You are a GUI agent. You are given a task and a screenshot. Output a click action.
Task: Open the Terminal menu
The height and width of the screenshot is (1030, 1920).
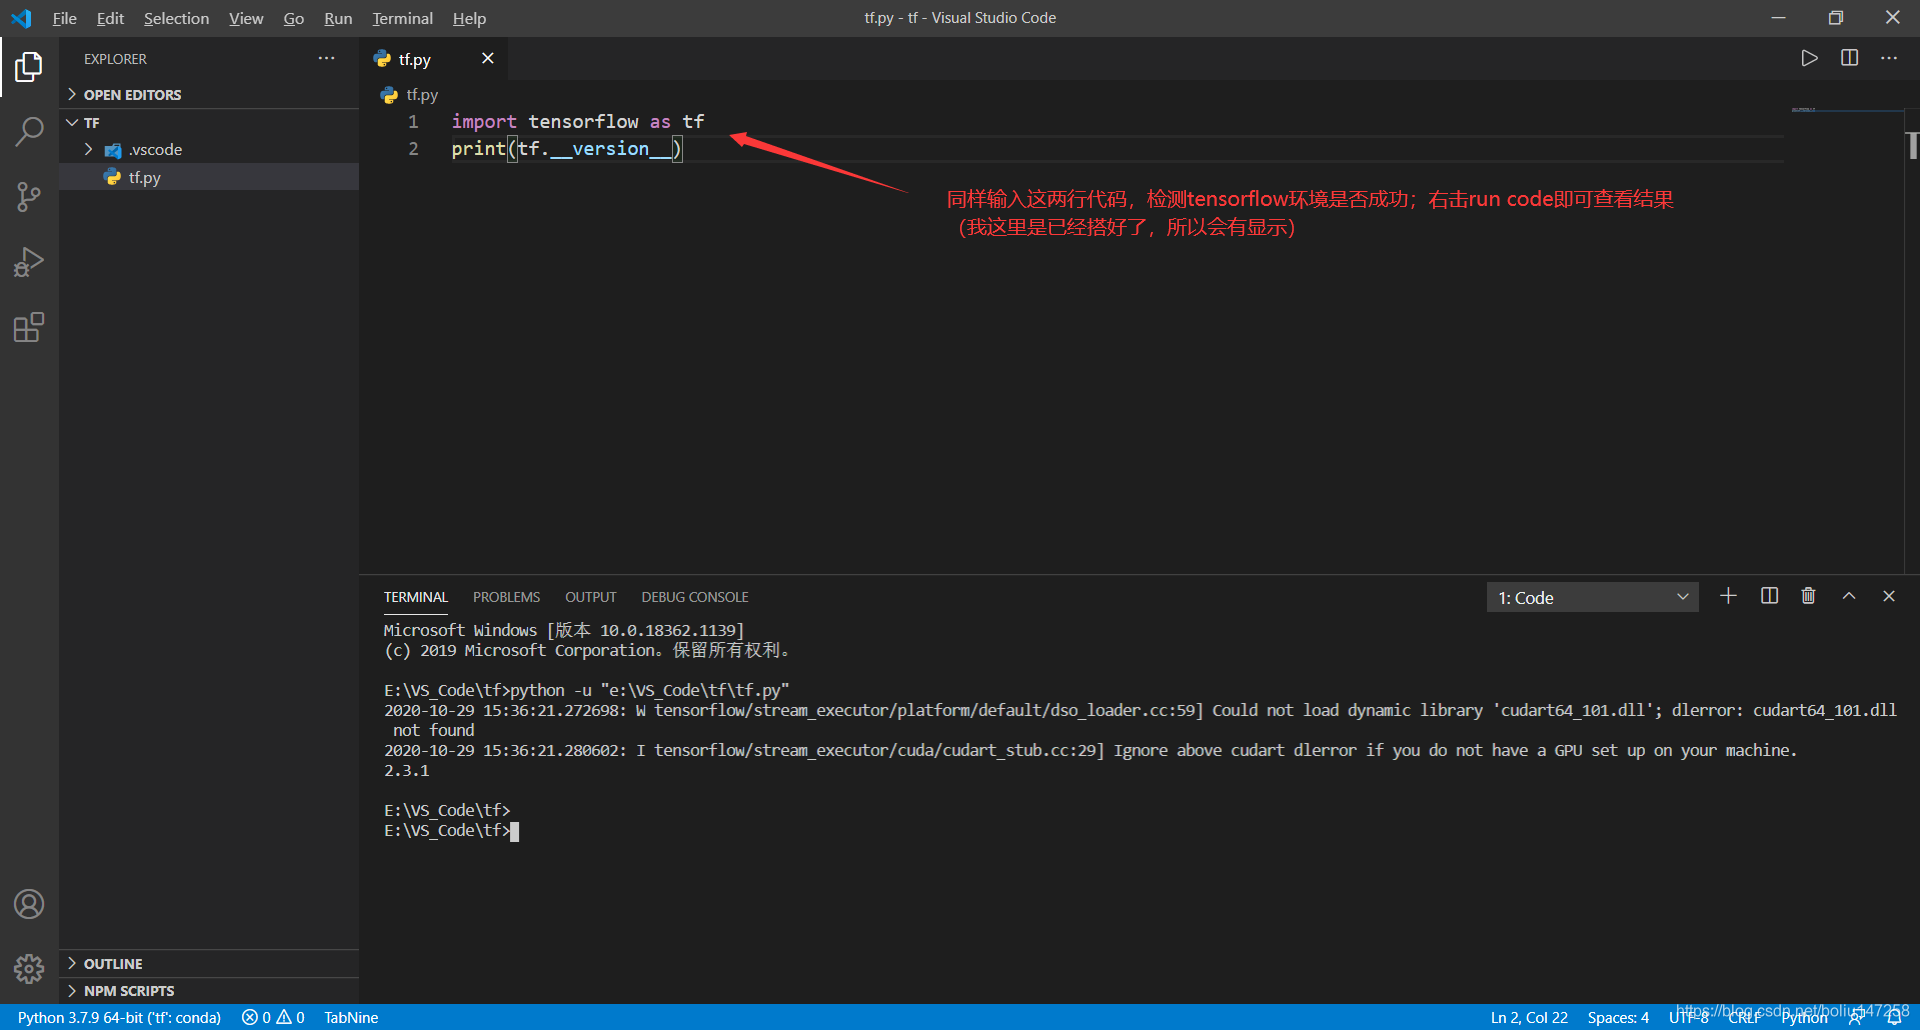[x=402, y=18]
